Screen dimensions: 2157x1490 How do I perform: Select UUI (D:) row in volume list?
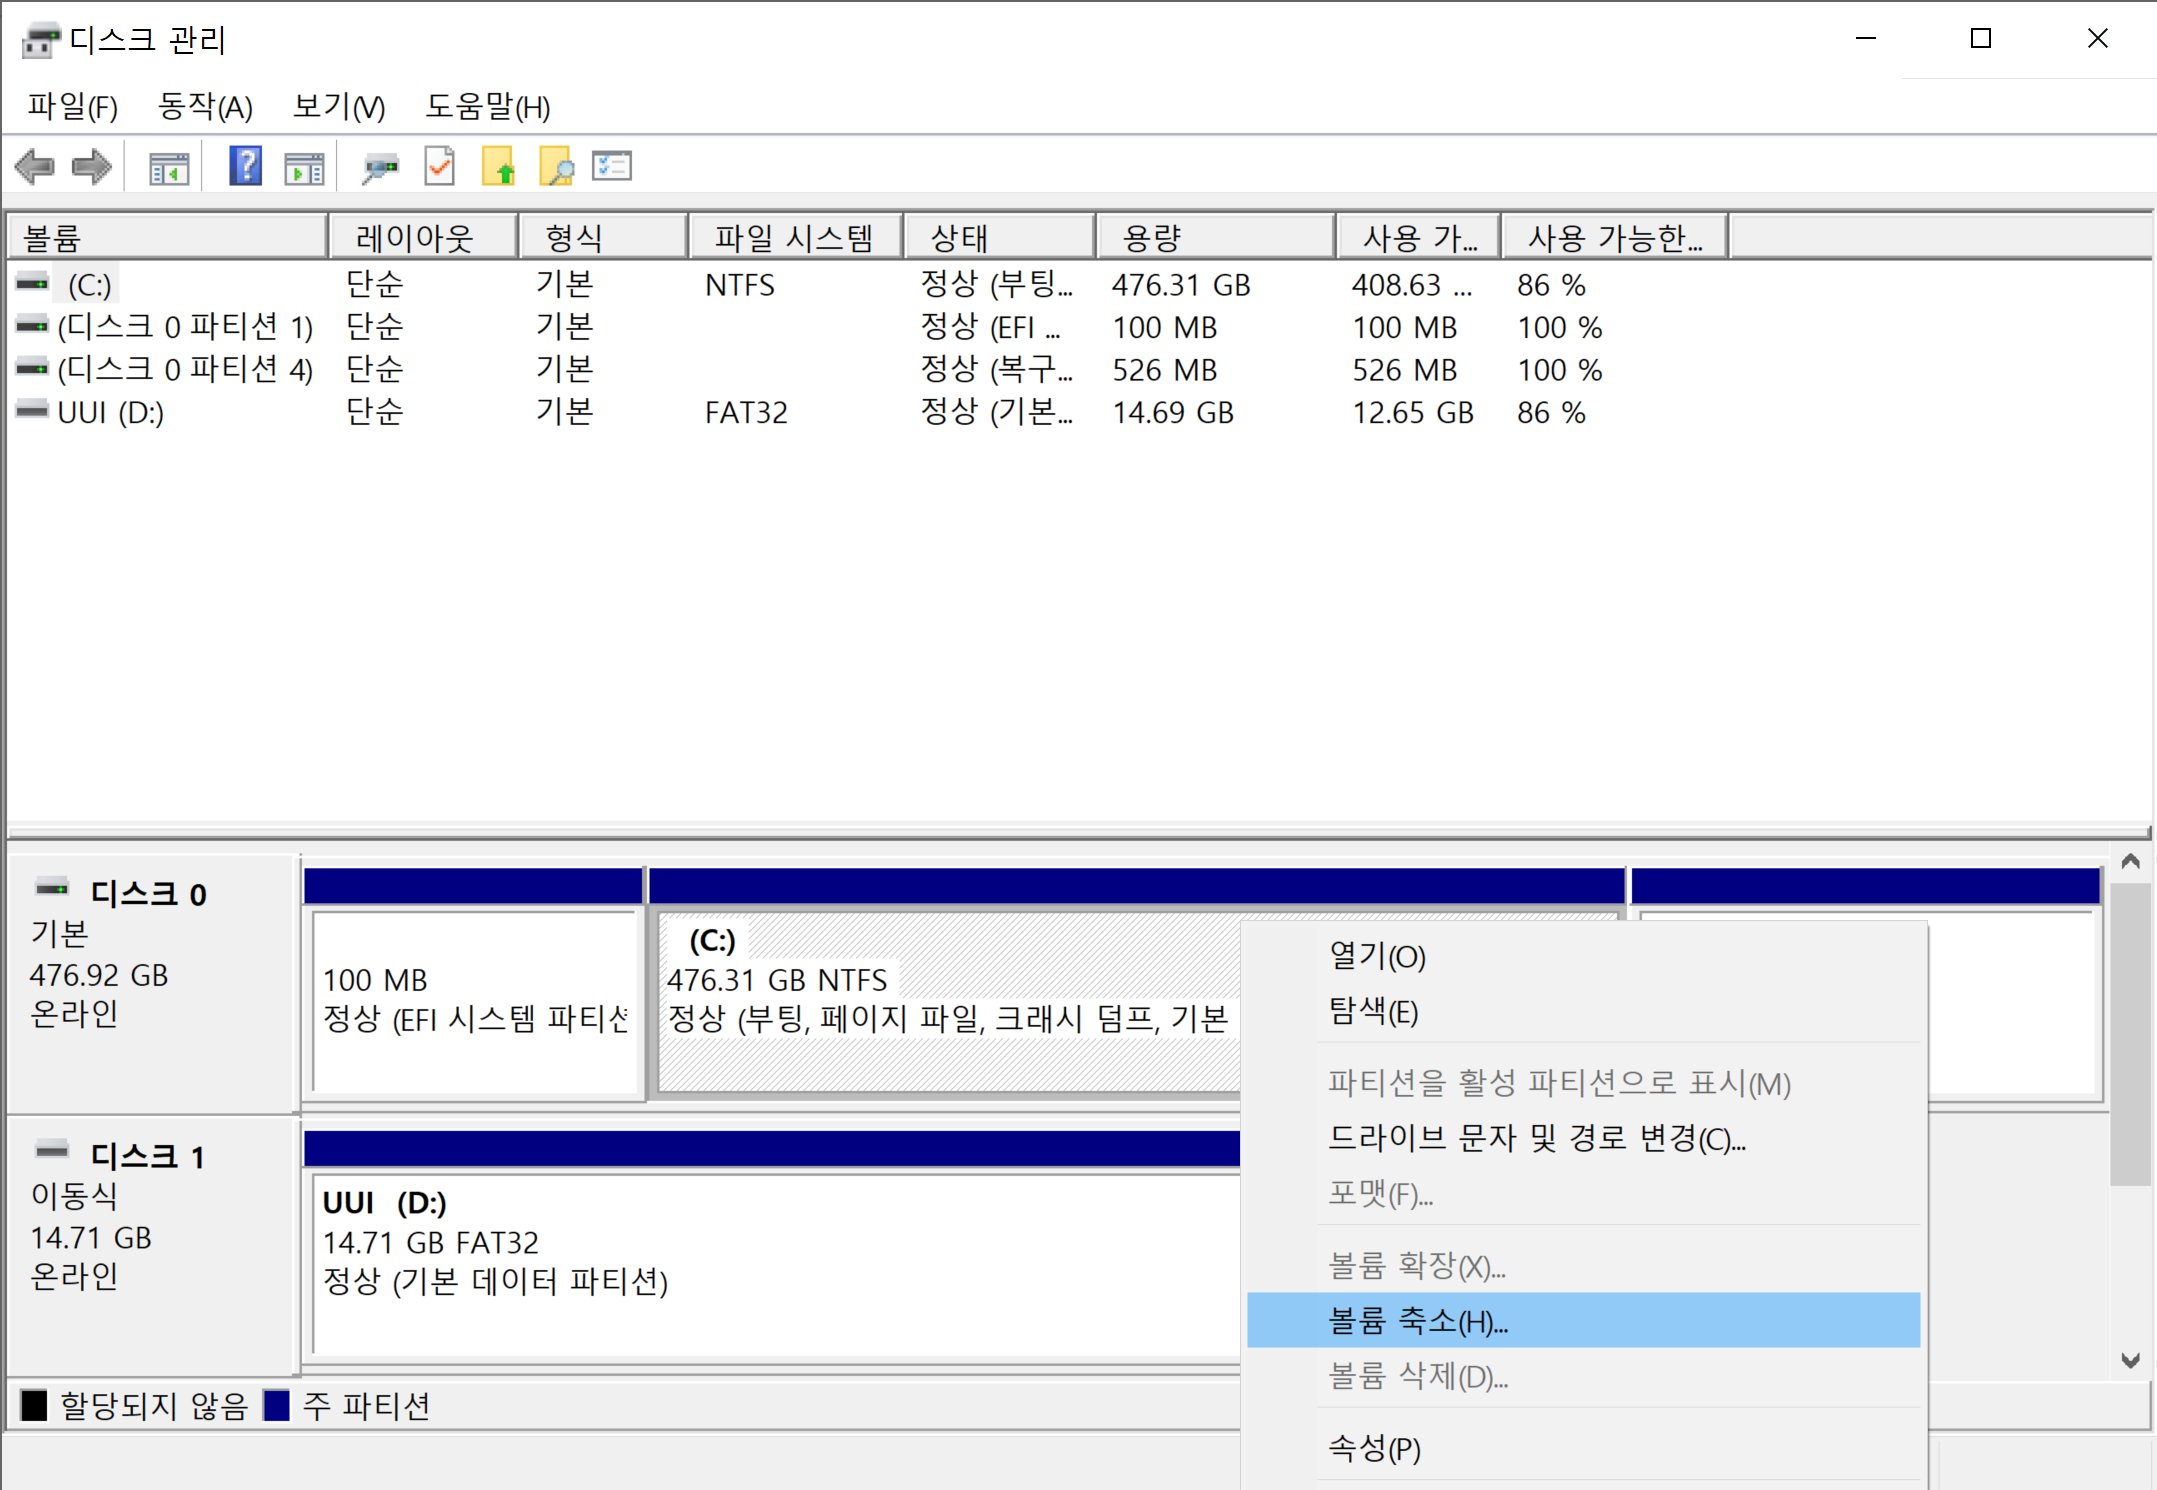point(110,412)
